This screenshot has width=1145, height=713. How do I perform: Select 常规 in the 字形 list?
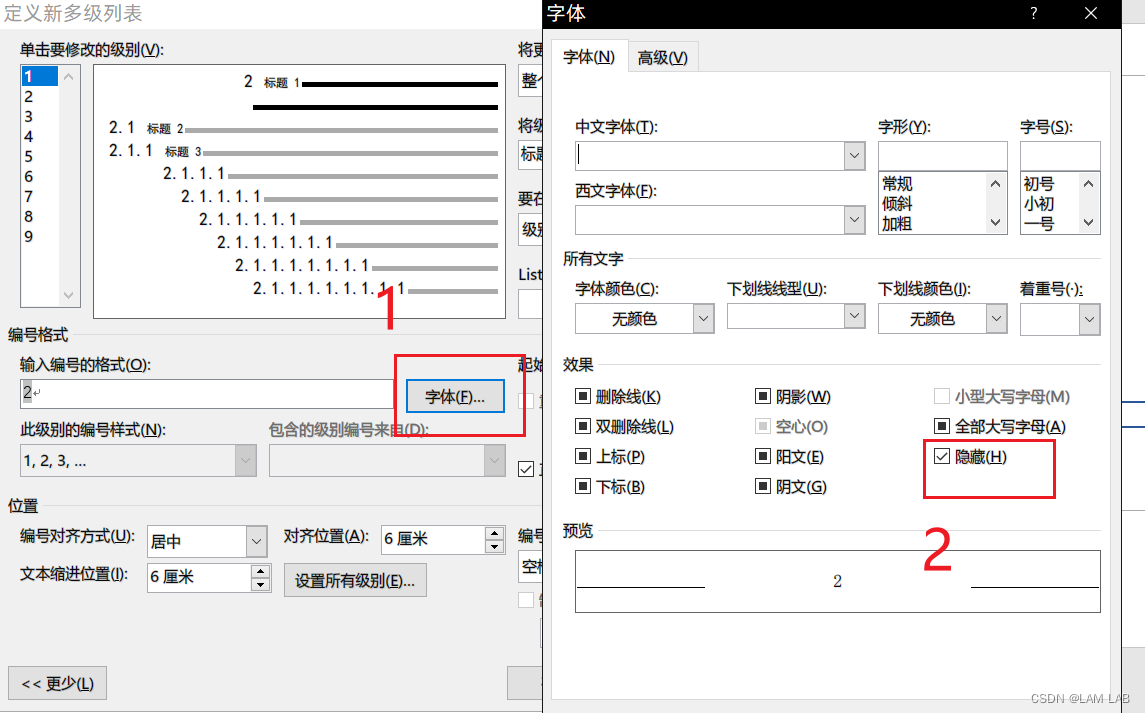click(x=897, y=183)
